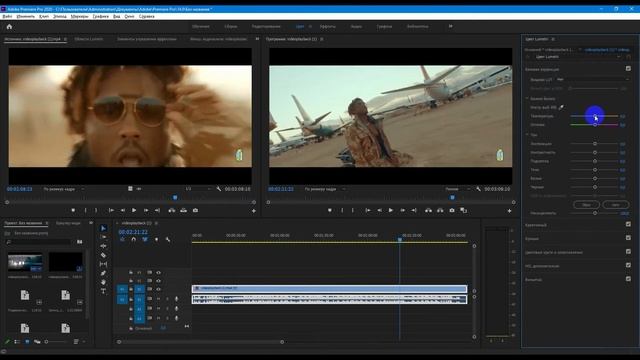
Task: Mute the first audio track
Action: tap(158, 299)
